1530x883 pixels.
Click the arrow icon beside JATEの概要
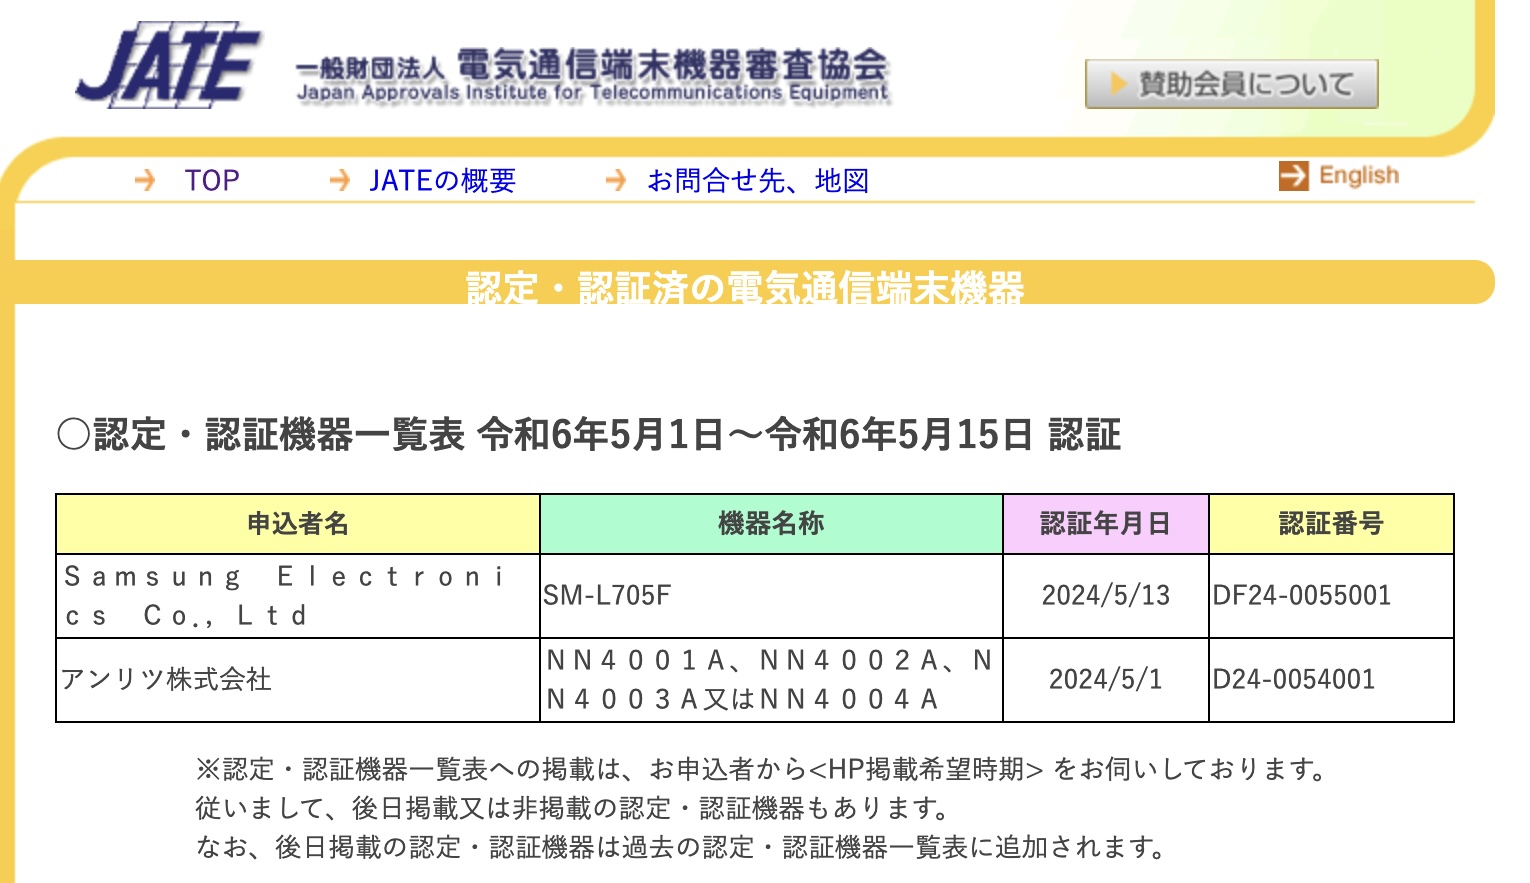pyautogui.click(x=340, y=180)
